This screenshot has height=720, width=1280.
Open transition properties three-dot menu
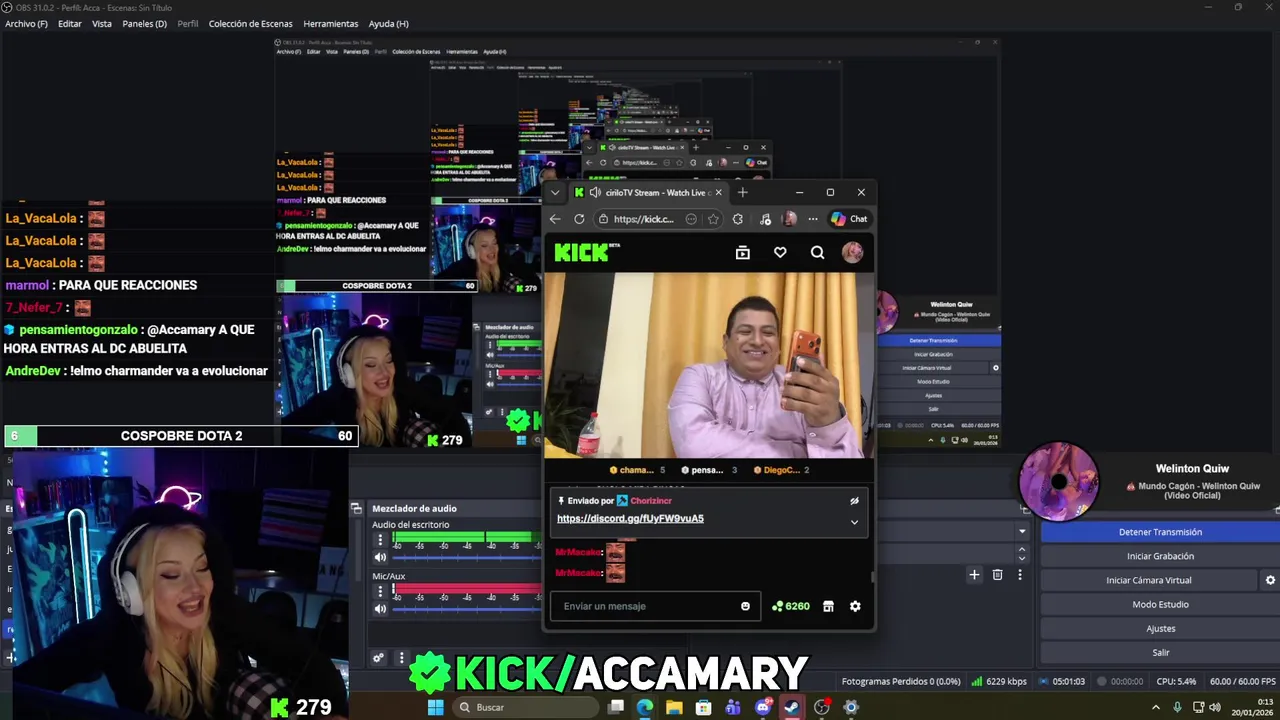[1020, 575]
